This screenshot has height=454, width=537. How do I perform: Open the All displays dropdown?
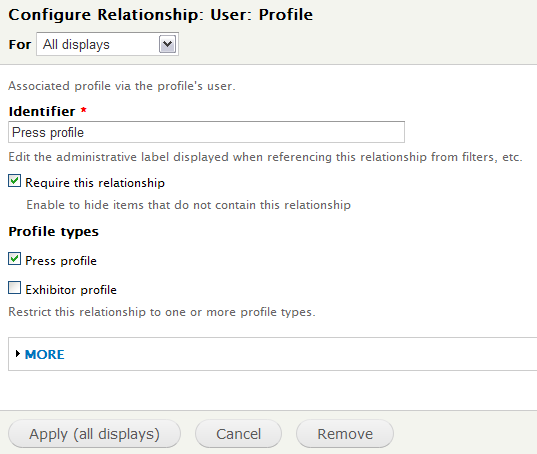coord(107,44)
